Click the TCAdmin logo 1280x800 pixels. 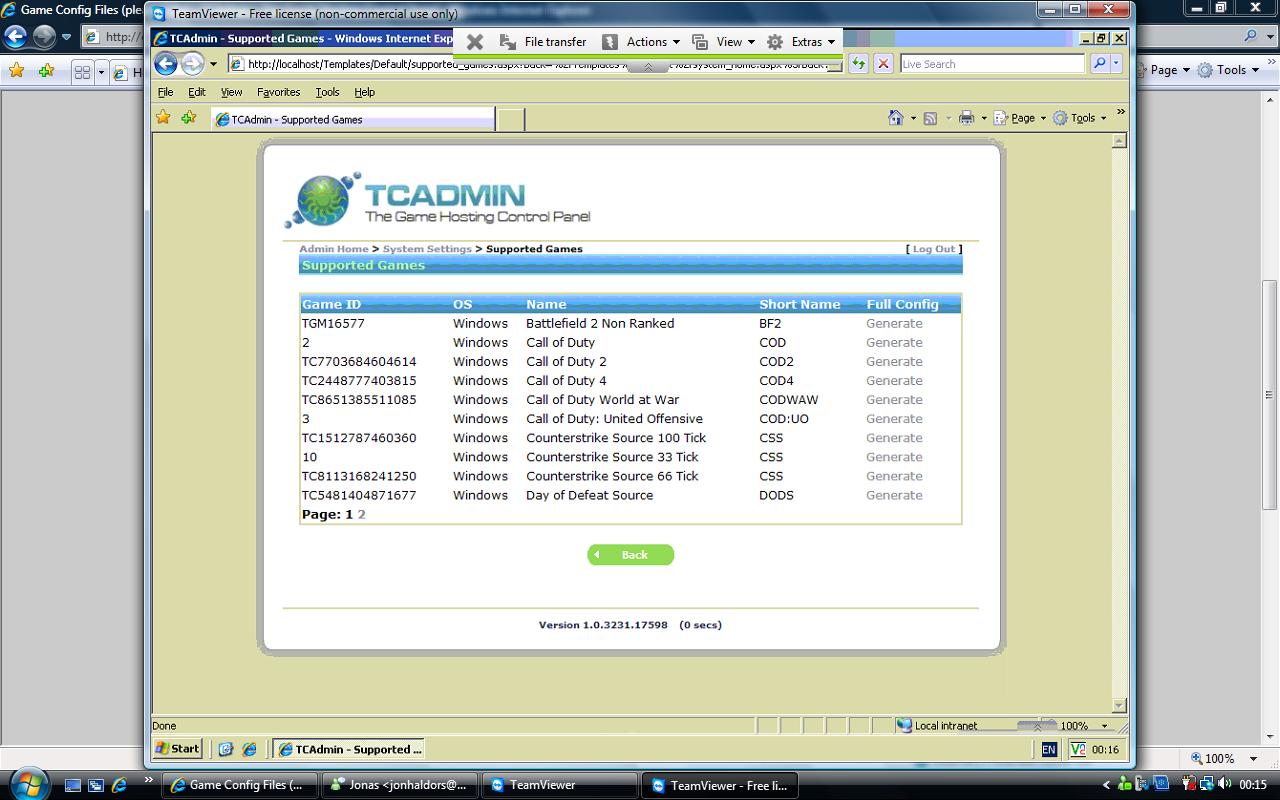pyautogui.click(x=438, y=200)
